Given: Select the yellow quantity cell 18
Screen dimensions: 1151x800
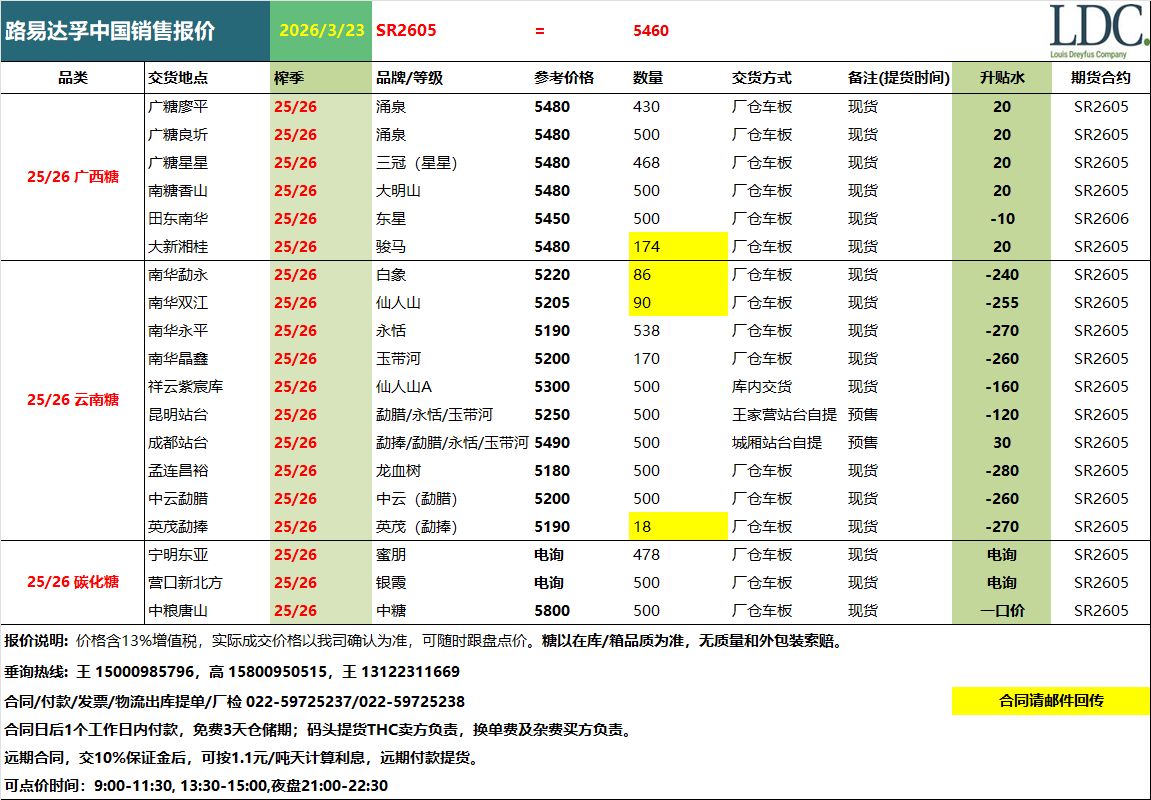Looking at the screenshot, I should 678,526.
